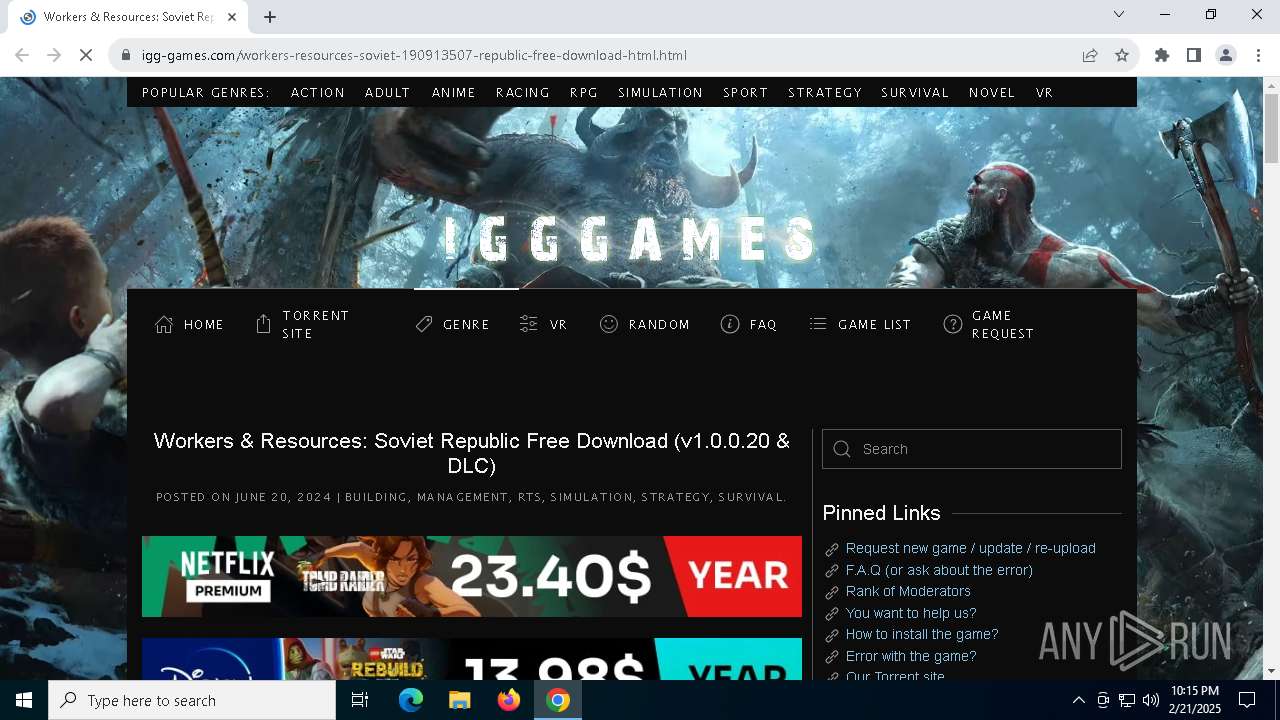Open Windows Start menu
This screenshot has width=1280, height=720.
(24, 700)
